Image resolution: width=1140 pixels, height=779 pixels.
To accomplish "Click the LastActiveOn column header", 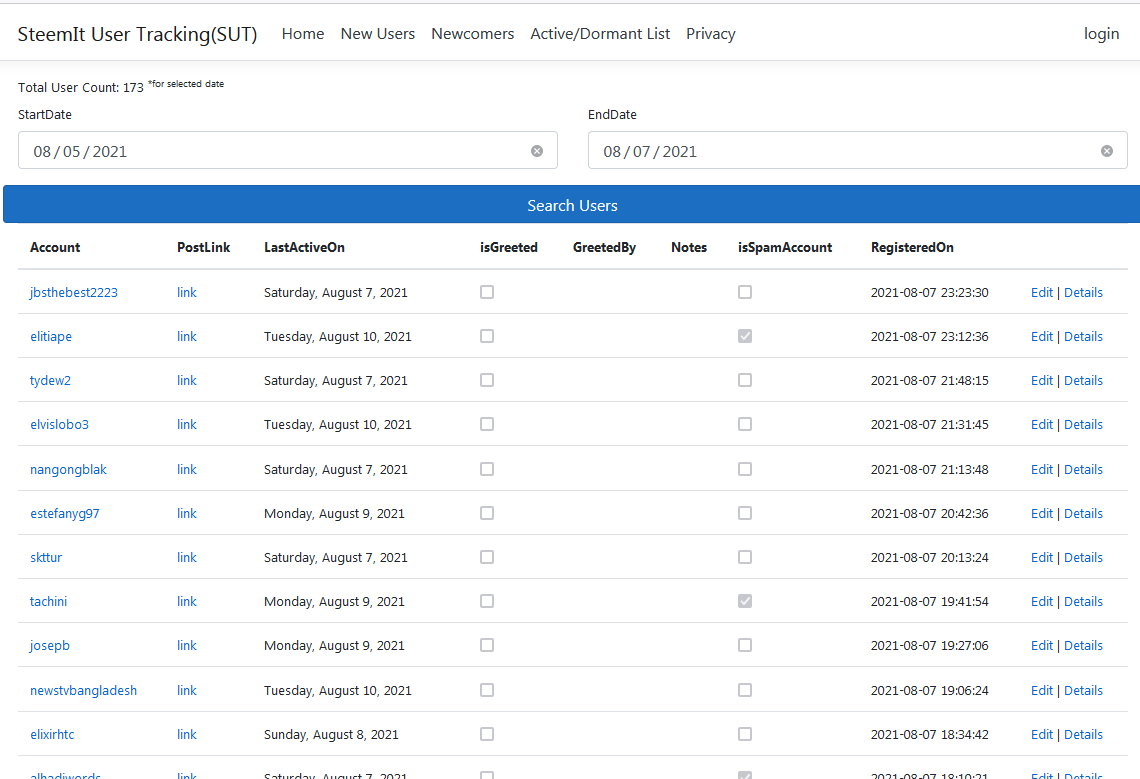I will coord(304,247).
